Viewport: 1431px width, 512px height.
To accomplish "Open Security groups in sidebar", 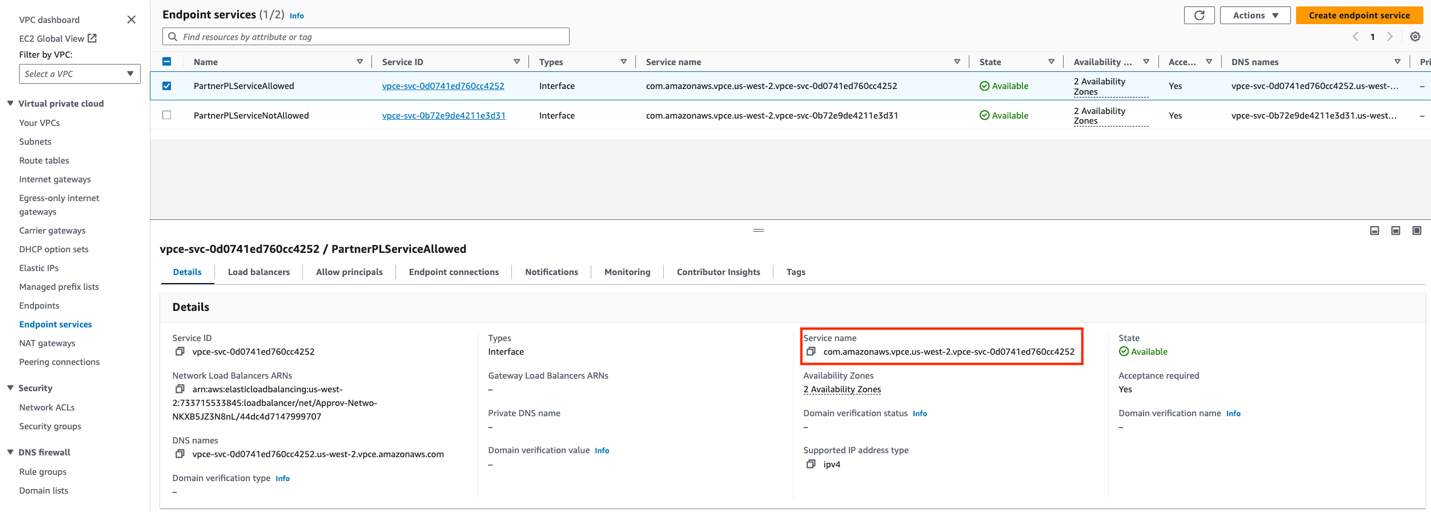I will pos(50,426).
